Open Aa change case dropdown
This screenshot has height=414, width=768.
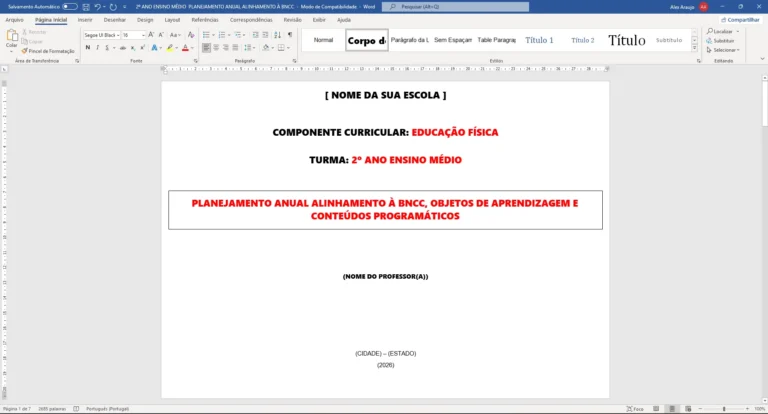click(175, 35)
